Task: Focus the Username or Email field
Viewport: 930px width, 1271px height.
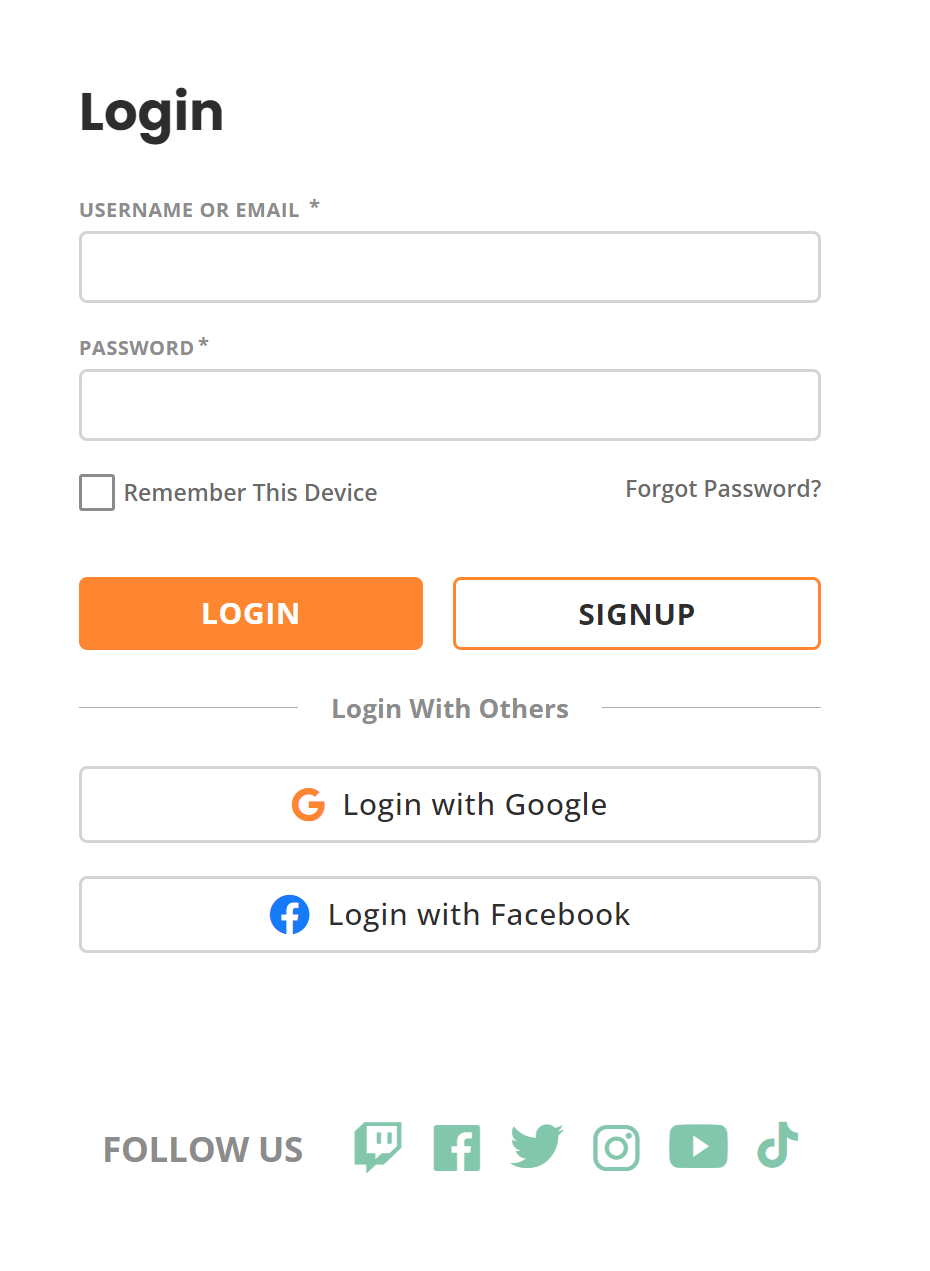Action: [x=450, y=267]
